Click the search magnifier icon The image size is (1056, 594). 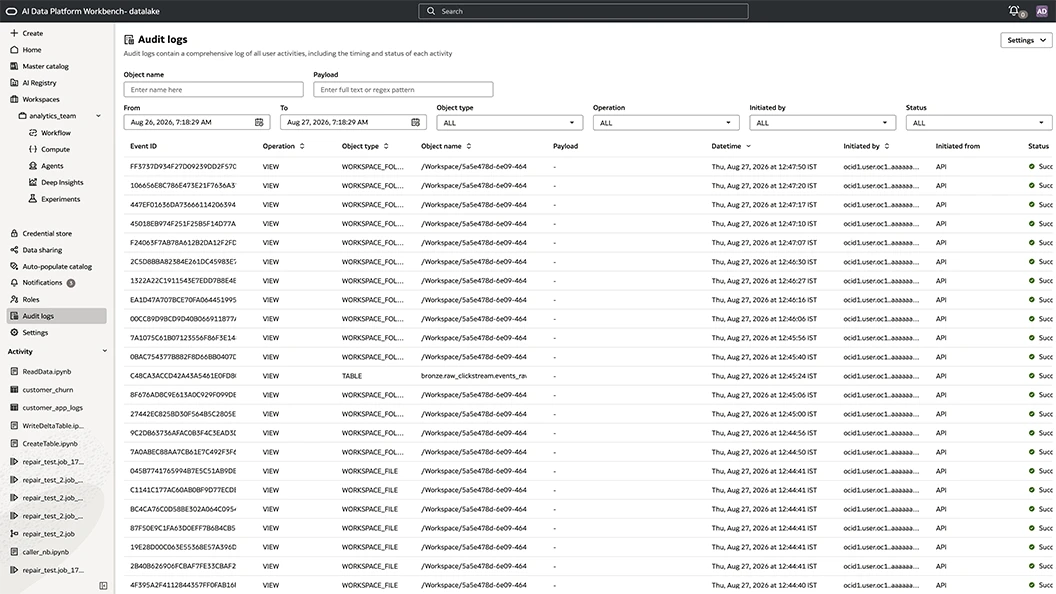tap(431, 11)
